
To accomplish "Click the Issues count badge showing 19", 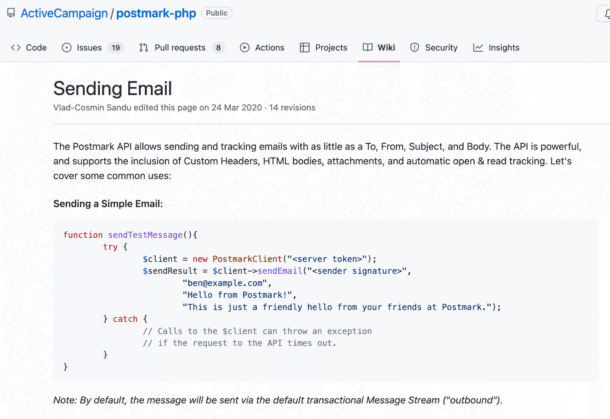I will click(116, 47).
